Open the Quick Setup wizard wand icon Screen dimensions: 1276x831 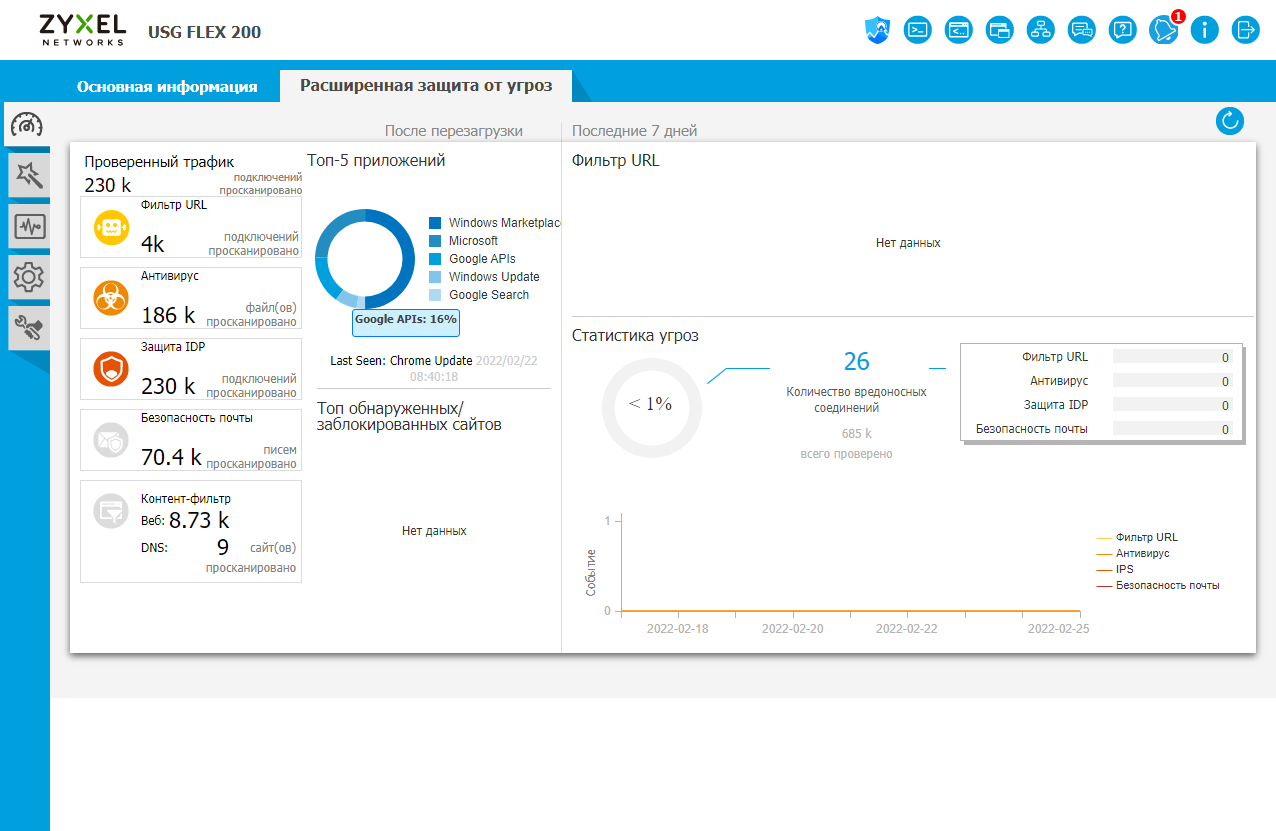(x=28, y=176)
